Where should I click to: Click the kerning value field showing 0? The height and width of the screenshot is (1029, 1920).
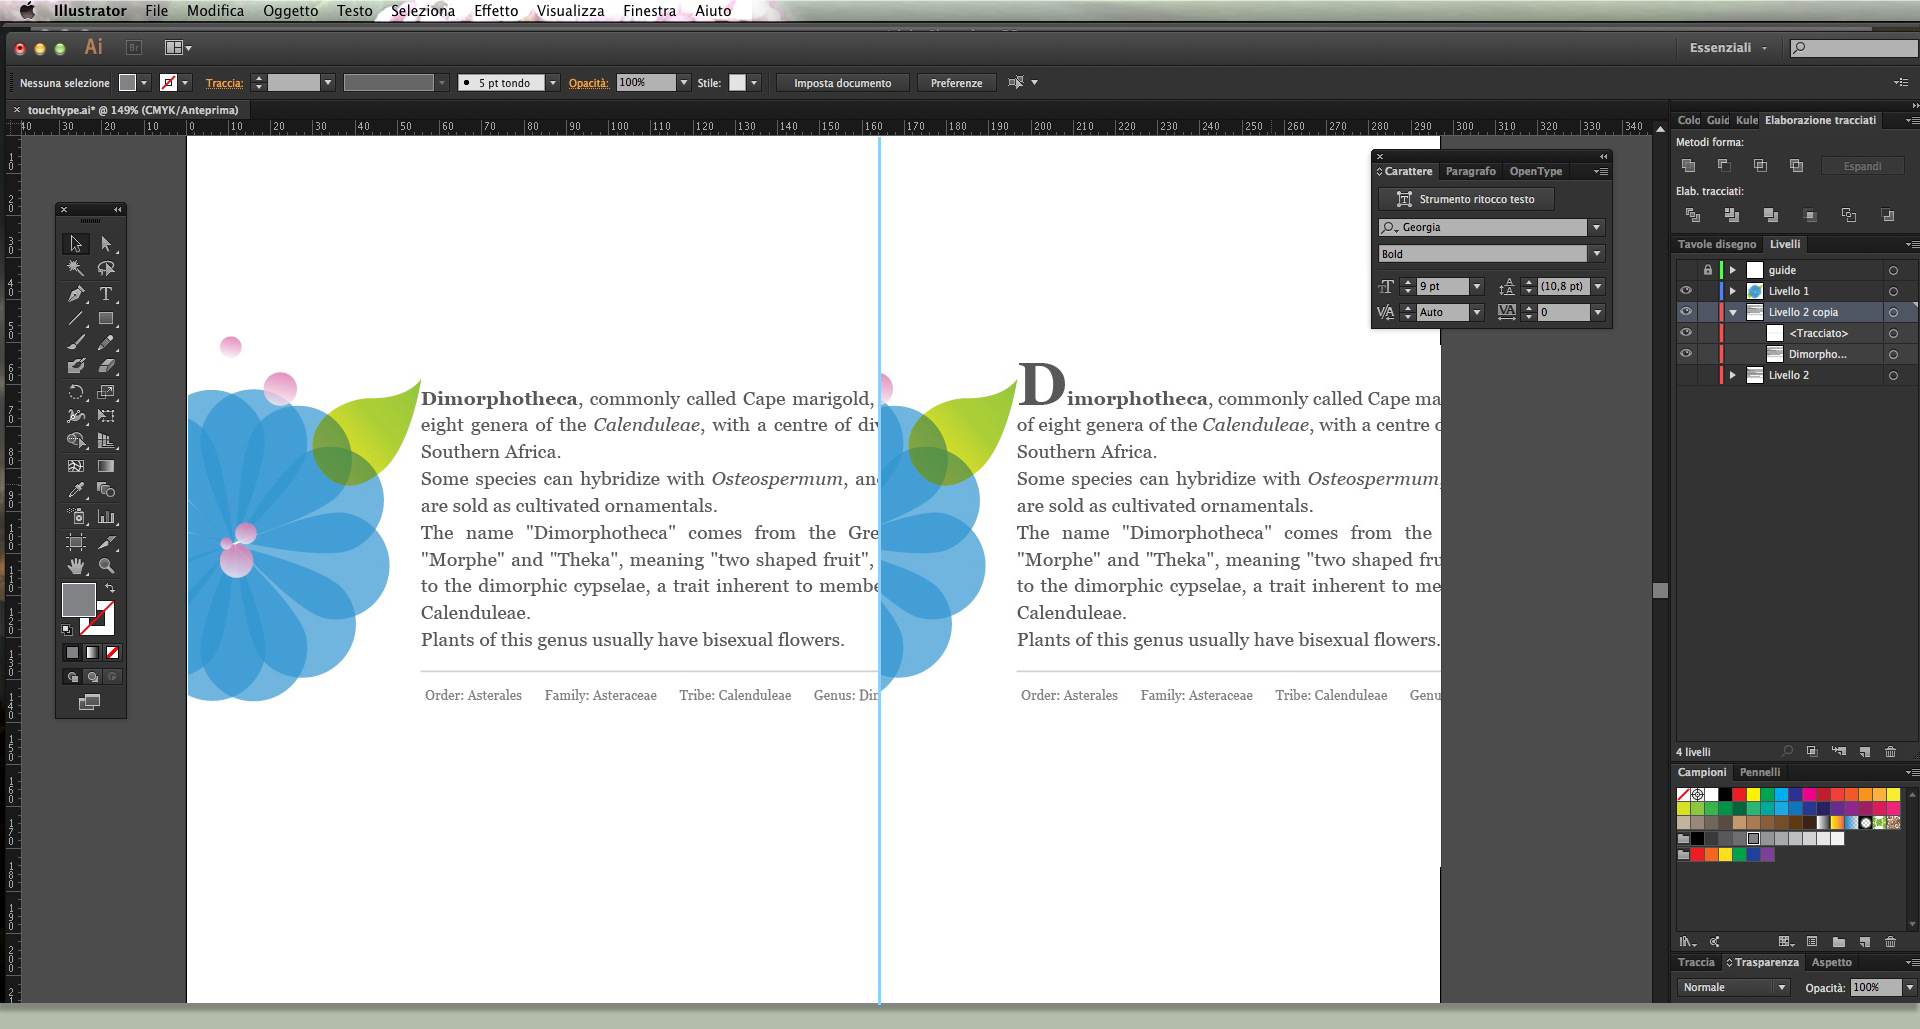1563,313
